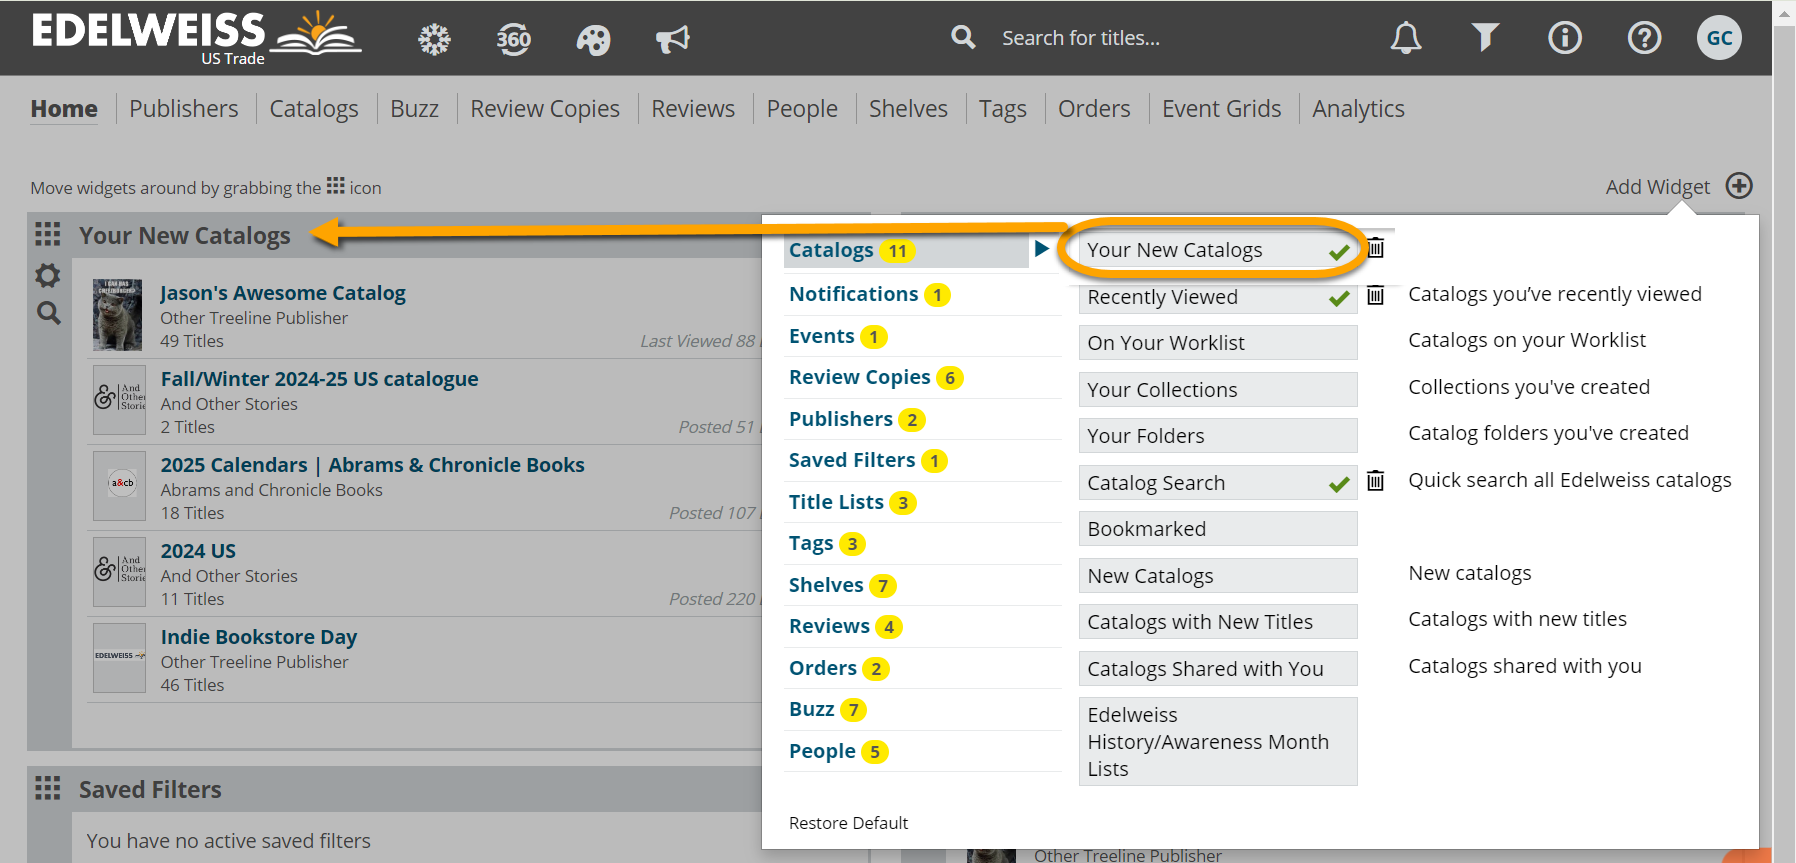Open Jason's Awesome Catalog link
The height and width of the screenshot is (863, 1796).
(x=283, y=293)
